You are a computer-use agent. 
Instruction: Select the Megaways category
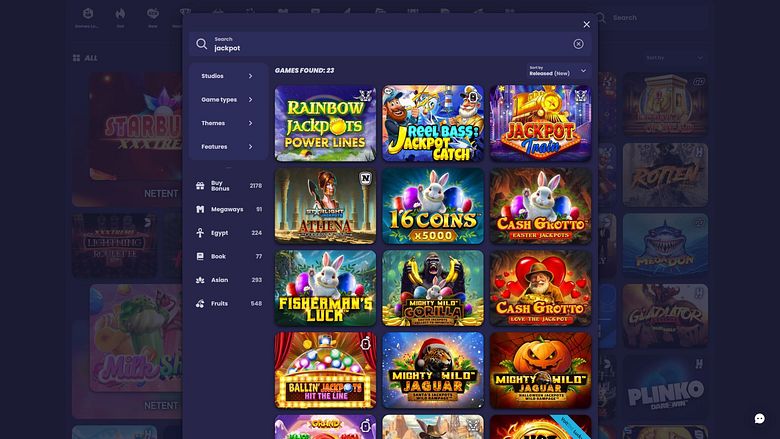click(228, 209)
